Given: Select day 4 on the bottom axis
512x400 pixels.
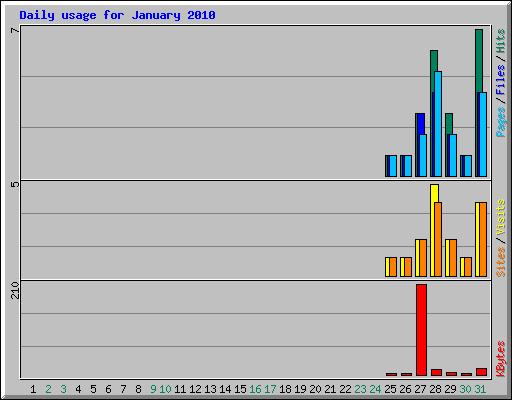Looking at the screenshot, I should click(78, 389).
